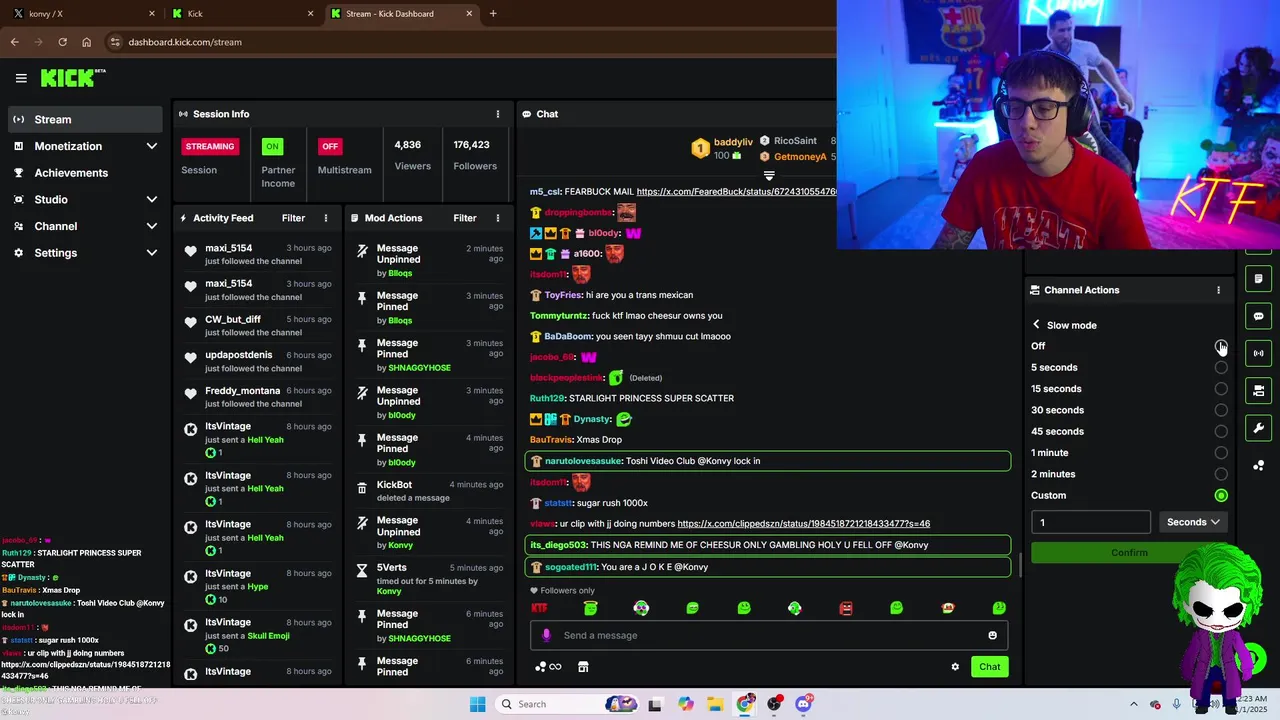Click the camera channel actions sidebar icon
1280x720 pixels.
tap(1258, 390)
